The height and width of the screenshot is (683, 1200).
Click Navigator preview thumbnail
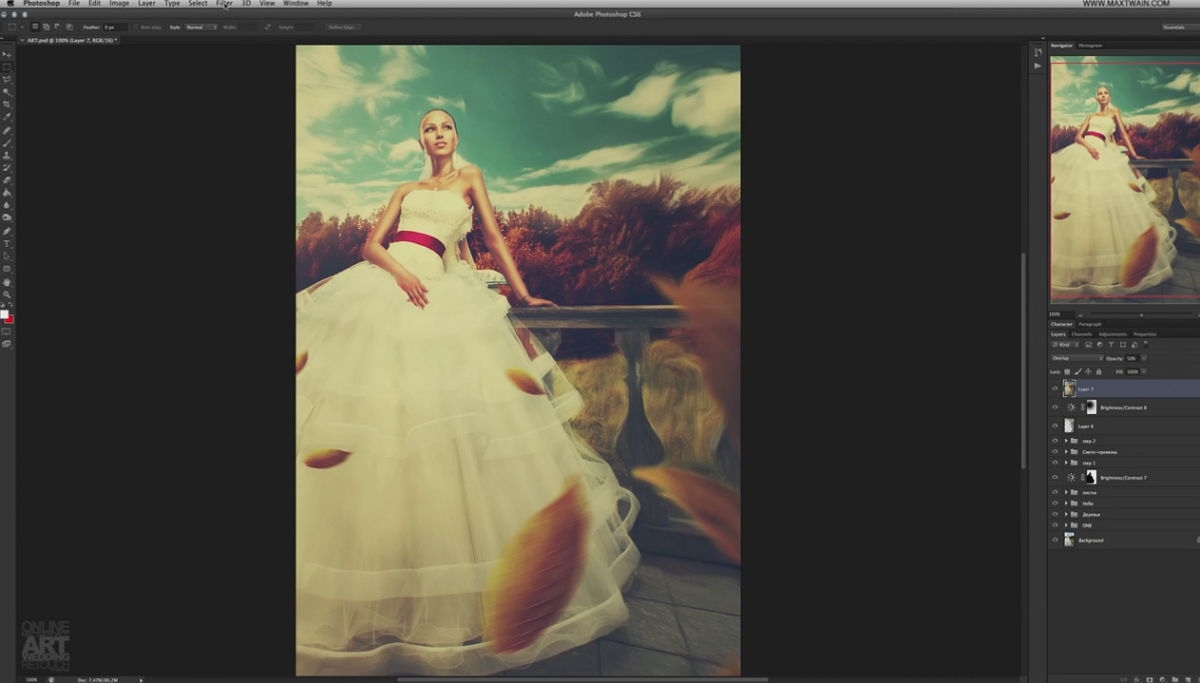1125,179
